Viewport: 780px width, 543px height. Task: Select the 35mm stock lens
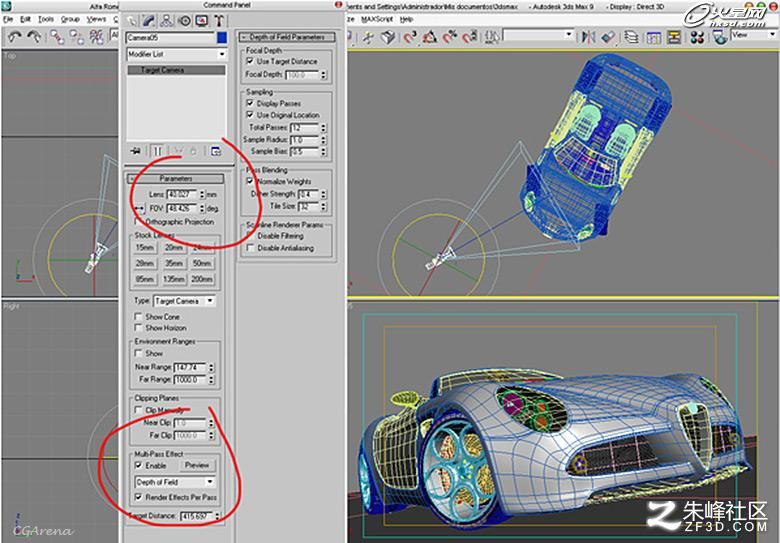pyautogui.click(x=174, y=263)
